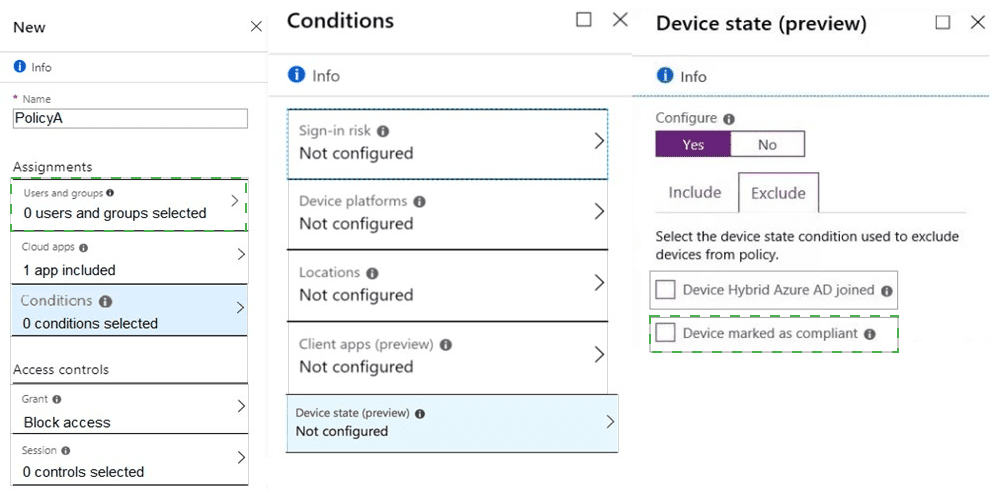Expand the Sign-in risk condition
The height and width of the screenshot is (490, 992).
coord(447,143)
